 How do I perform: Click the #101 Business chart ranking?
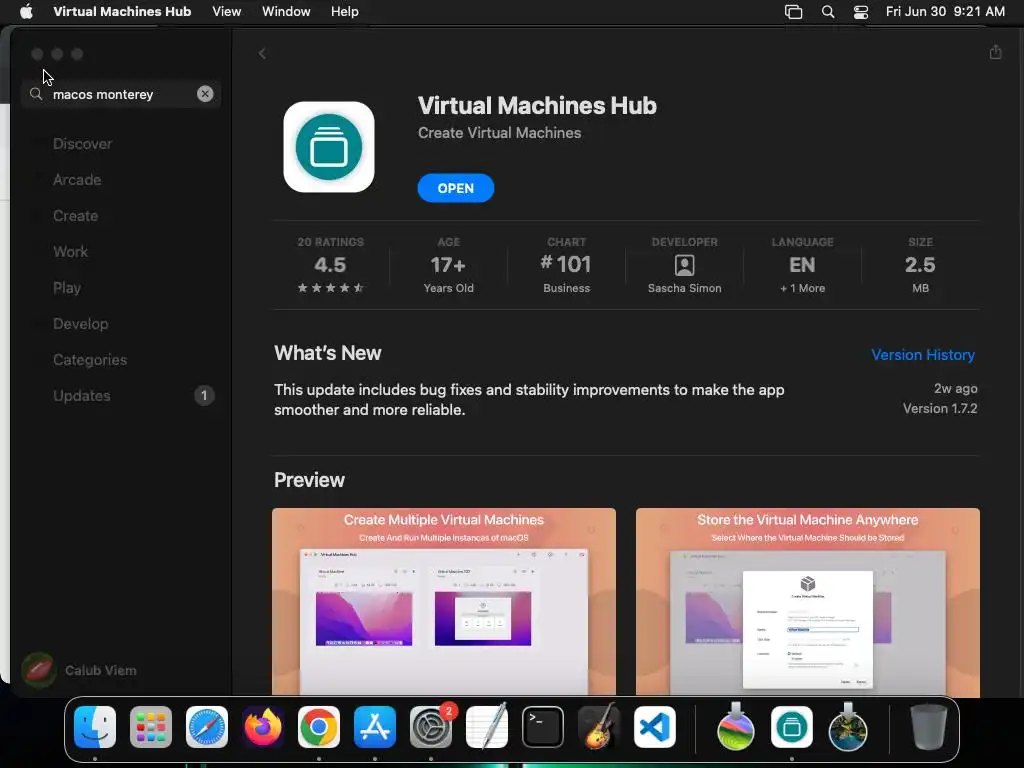tap(566, 265)
